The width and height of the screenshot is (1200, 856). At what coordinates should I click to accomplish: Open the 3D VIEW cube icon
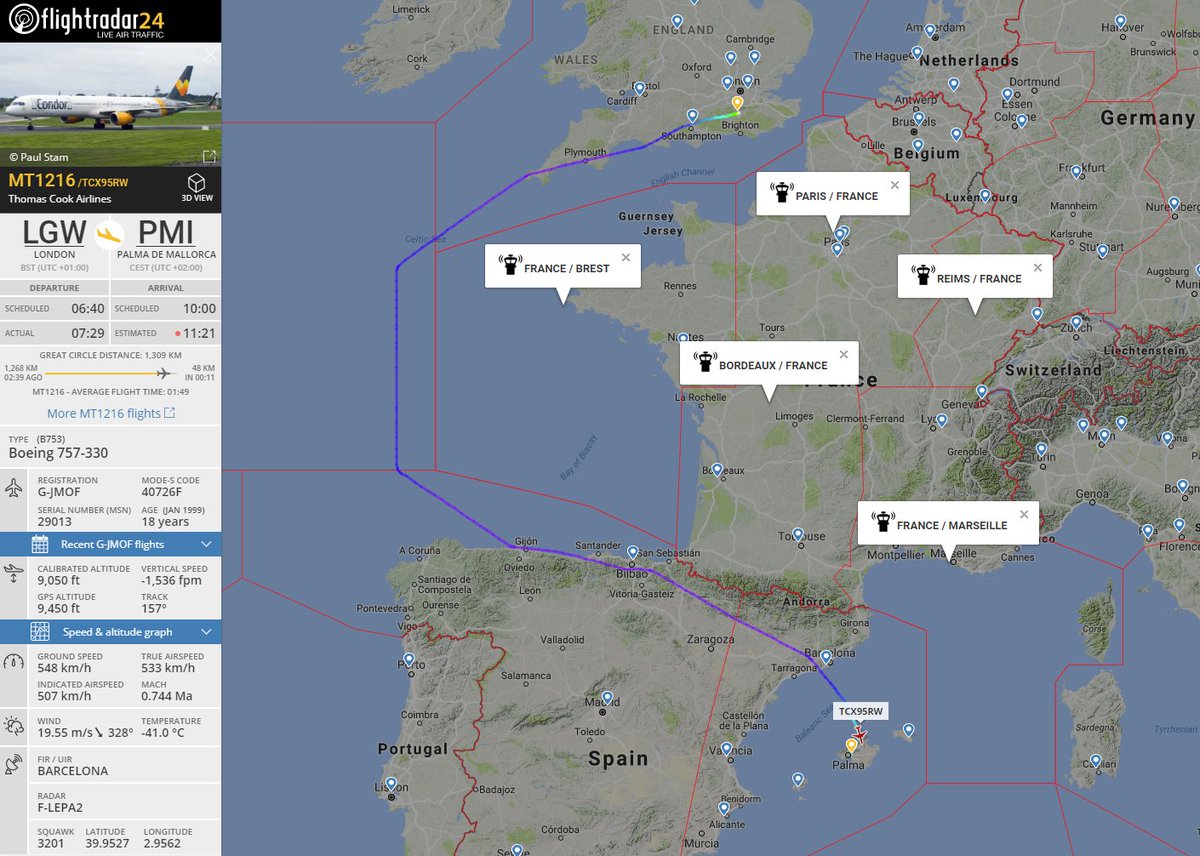pos(196,182)
